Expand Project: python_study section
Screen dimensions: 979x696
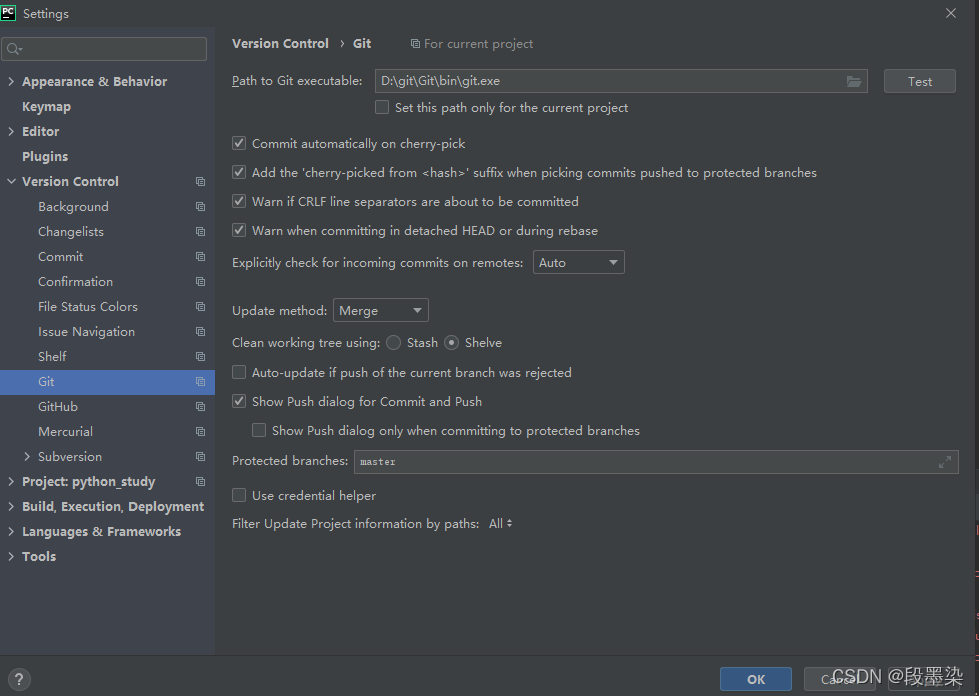(x=11, y=481)
